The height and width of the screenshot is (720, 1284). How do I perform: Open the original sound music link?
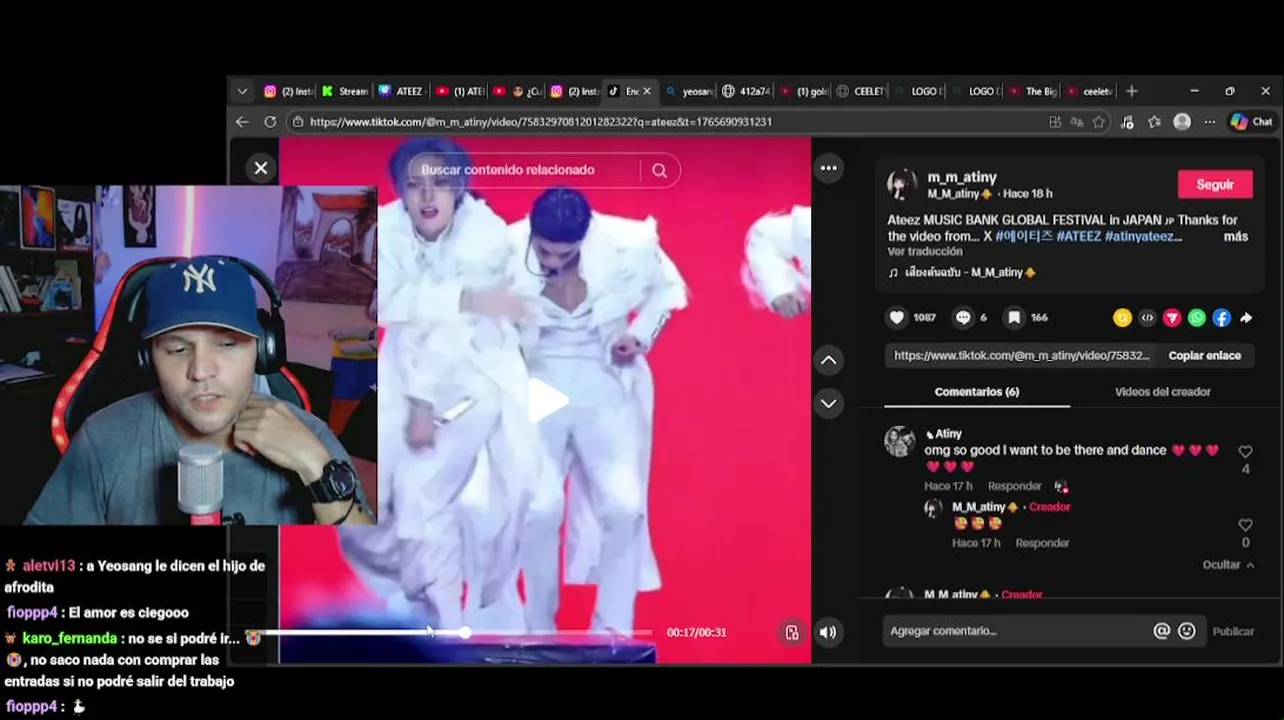[x=962, y=272]
